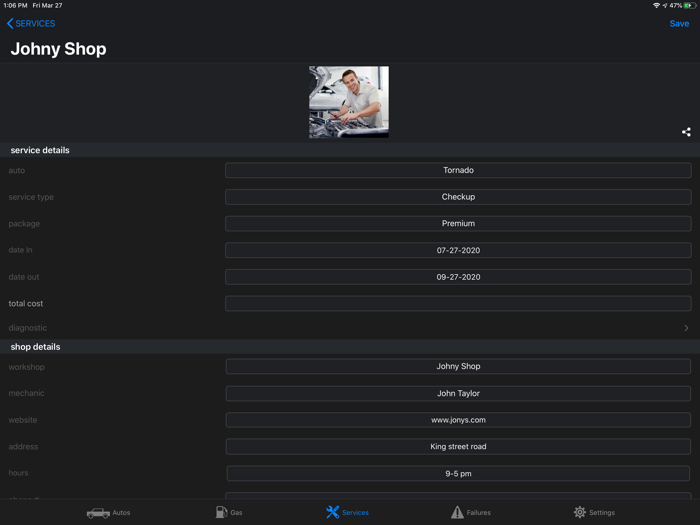
Task: Open the Failures warning tab
Action: coord(471,512)
